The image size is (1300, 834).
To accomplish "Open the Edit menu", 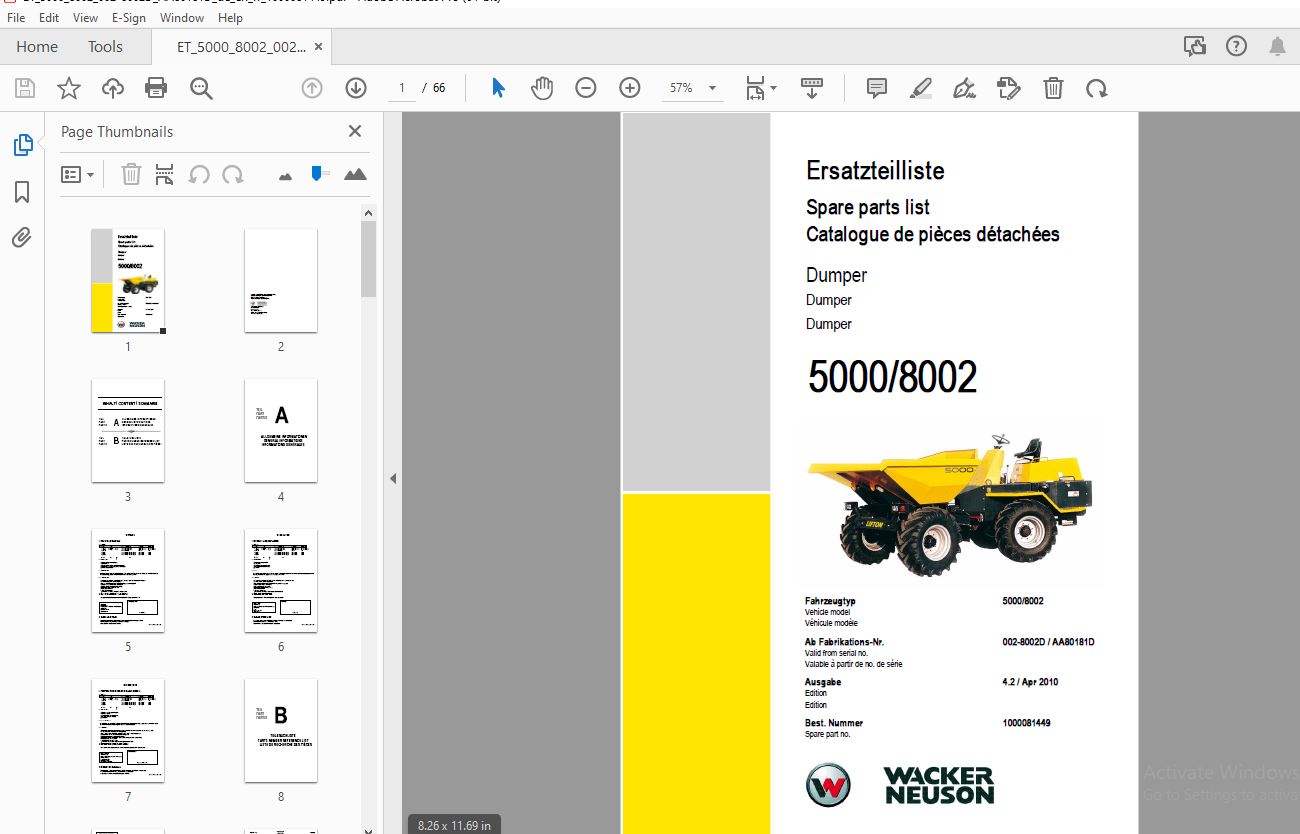I will 49,18.
